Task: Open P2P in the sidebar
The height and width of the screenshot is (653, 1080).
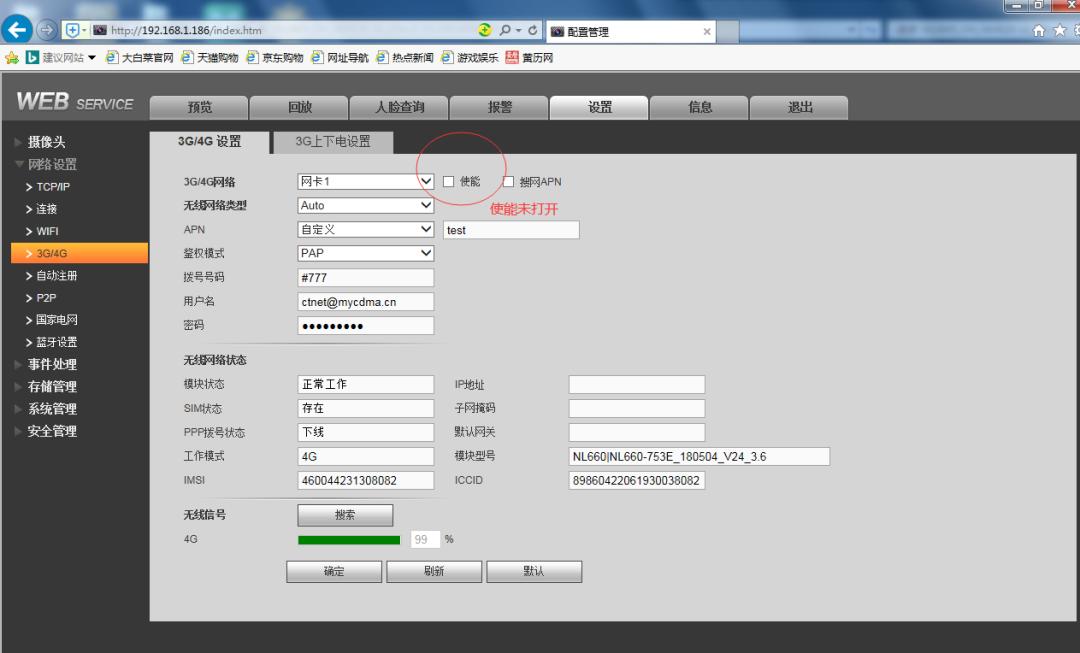Action: coord(45,298)
